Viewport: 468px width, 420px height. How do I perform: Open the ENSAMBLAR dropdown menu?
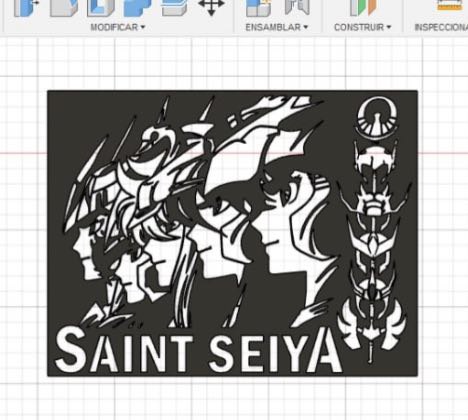click(277, 27)
